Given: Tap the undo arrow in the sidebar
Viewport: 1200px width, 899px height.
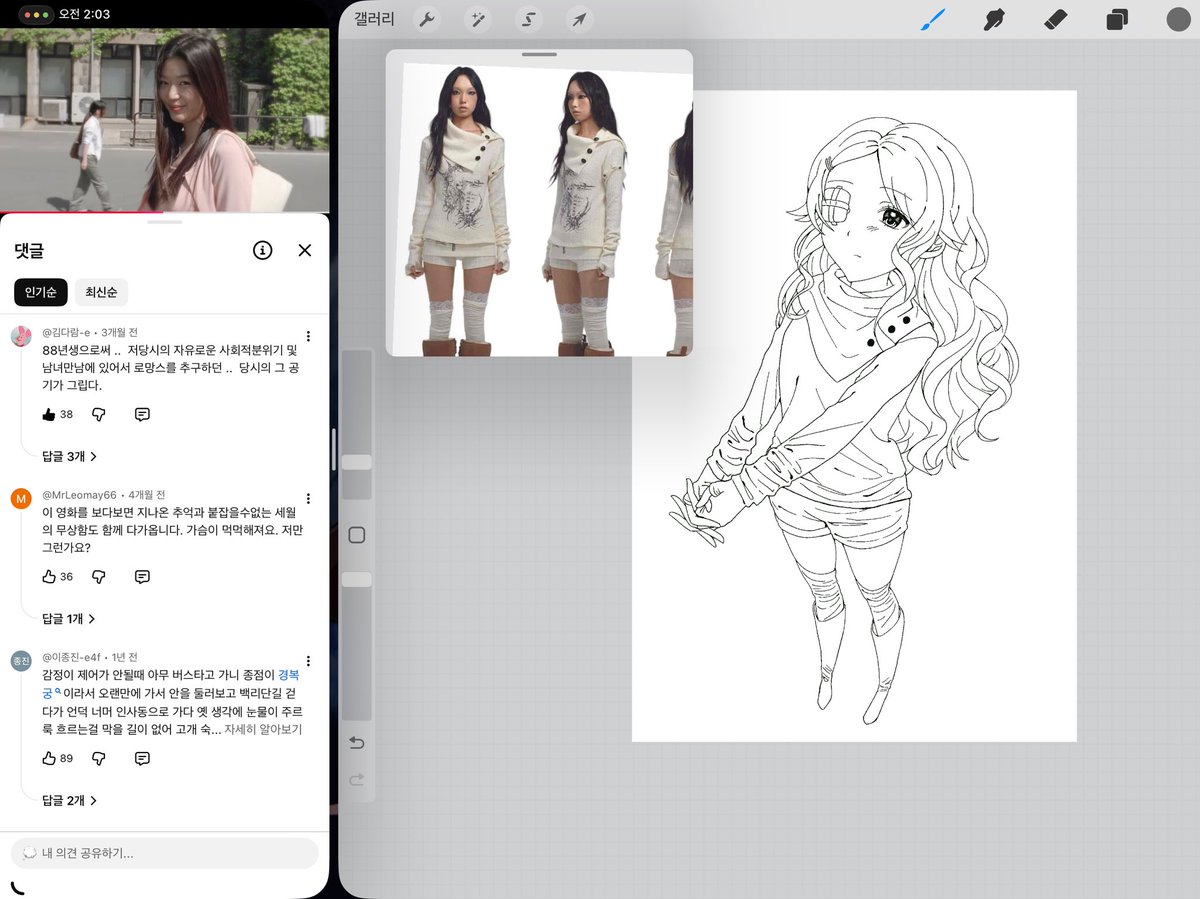Looking at the screenshot, I should (356, 743).
